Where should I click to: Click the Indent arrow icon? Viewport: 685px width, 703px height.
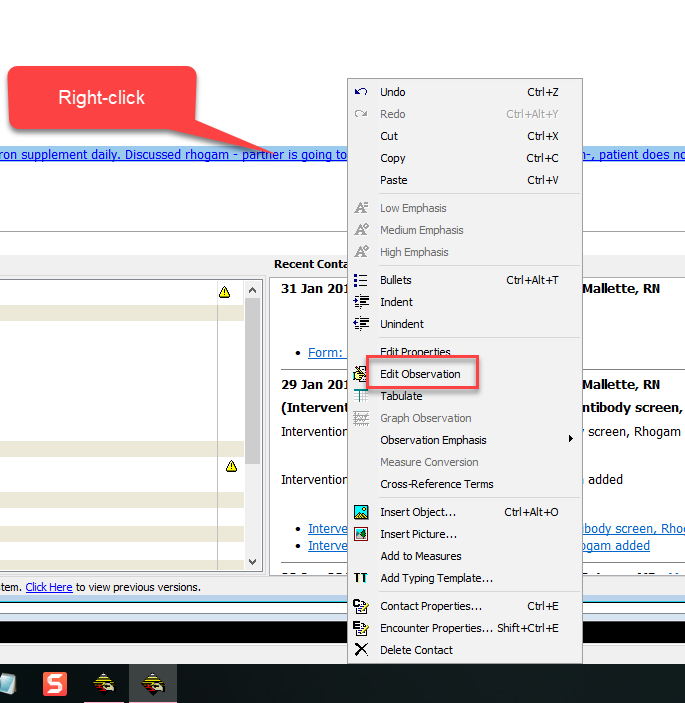click(361, 302)
